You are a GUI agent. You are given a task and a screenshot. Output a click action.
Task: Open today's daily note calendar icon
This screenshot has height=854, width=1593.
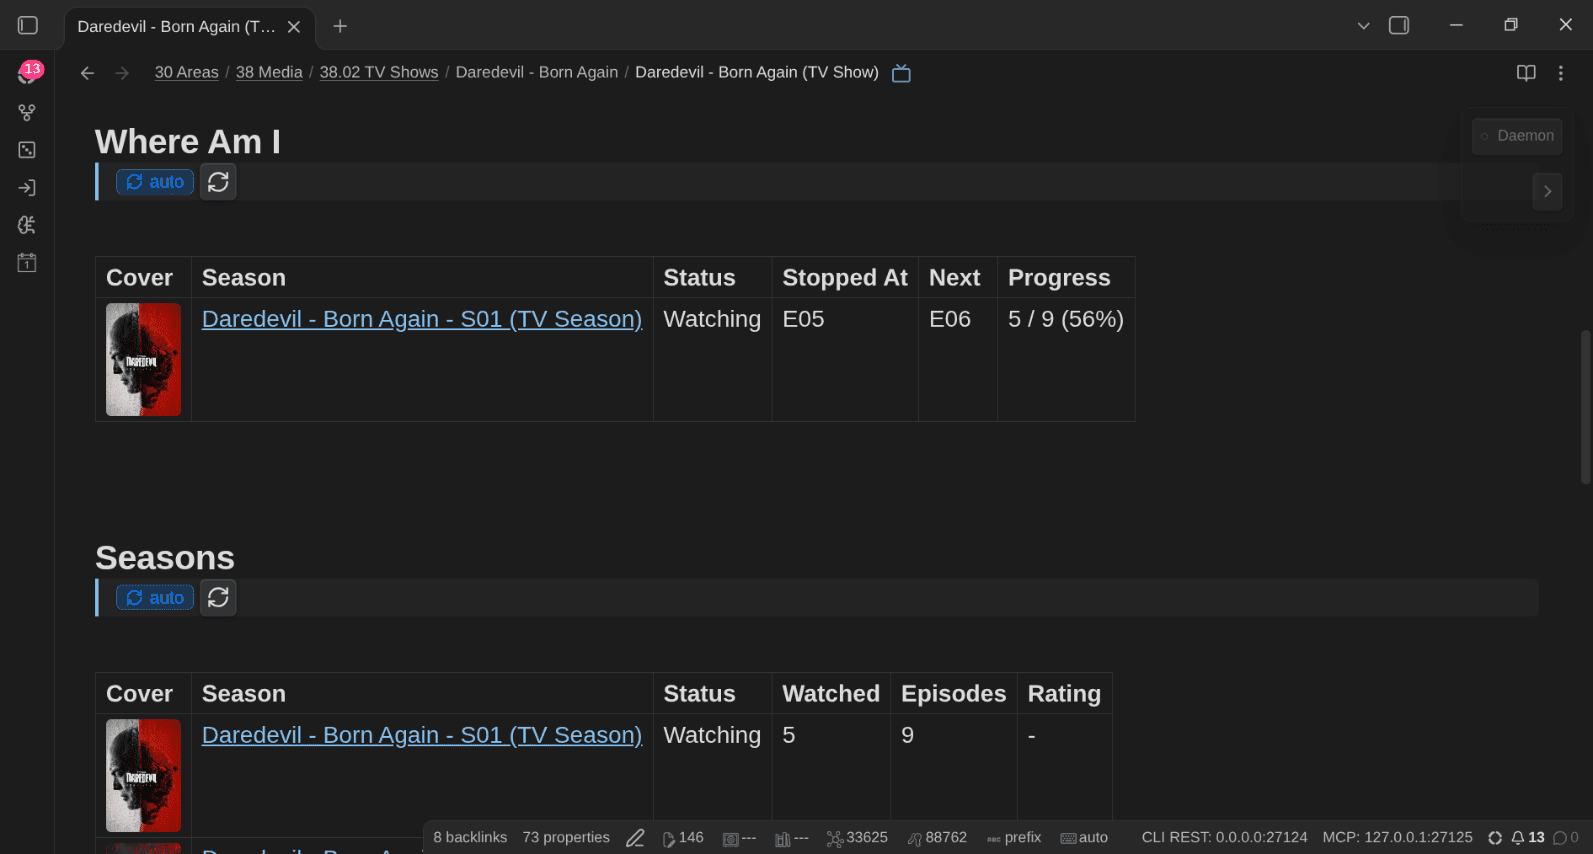27,263
